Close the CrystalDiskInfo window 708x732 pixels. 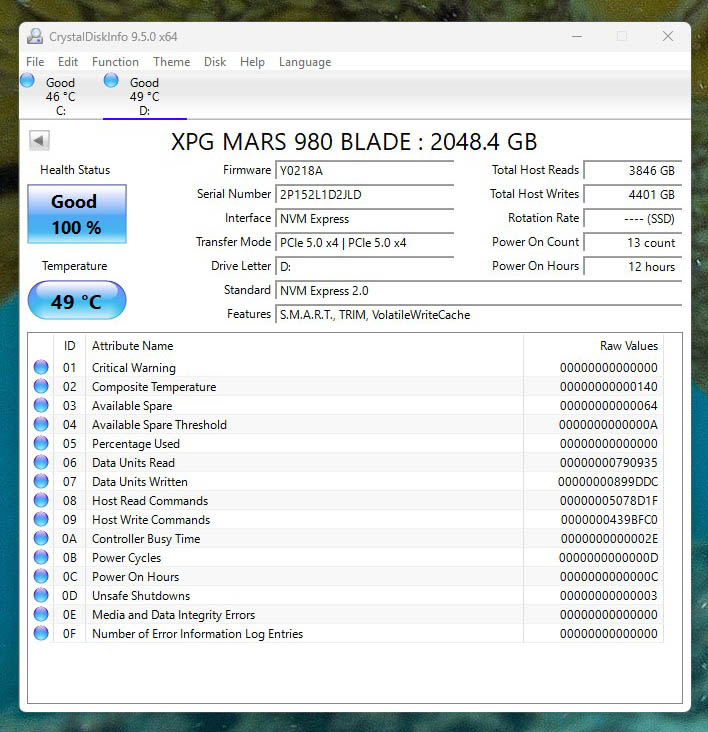668,36
